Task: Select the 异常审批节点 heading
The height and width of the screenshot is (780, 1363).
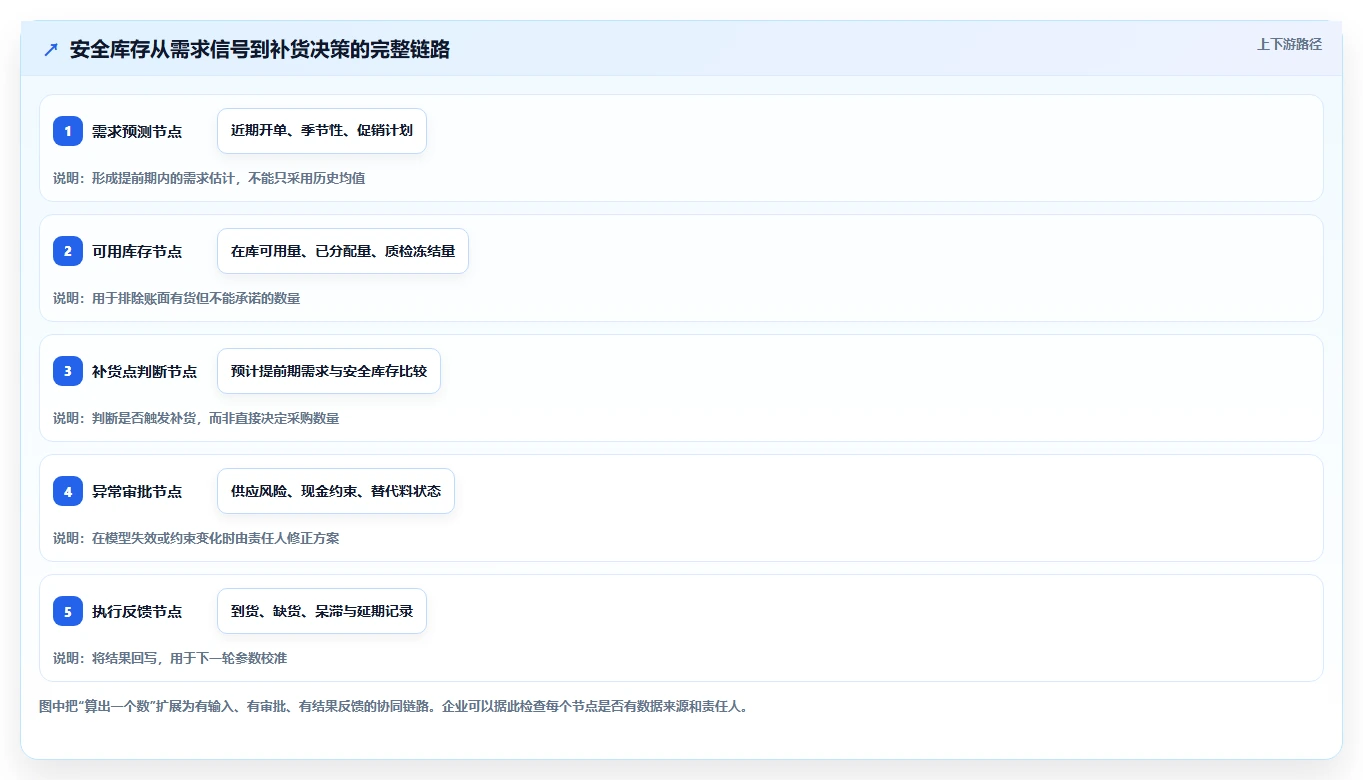Action: [137, 491]
